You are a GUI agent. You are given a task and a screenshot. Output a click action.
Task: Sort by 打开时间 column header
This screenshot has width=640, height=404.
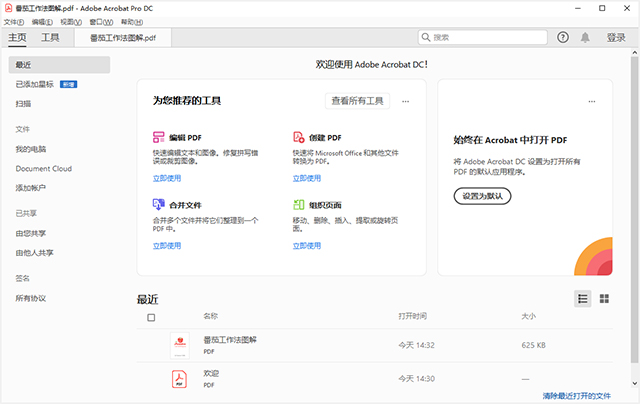[x=413, y=316]
